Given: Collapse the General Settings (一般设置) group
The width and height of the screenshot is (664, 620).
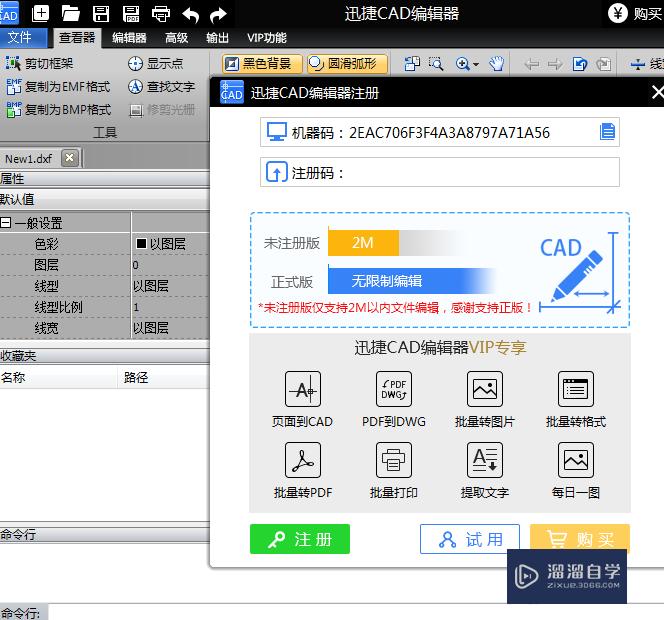Looking at the screenshot, I should pyautogui.click(x=6, y=223).
